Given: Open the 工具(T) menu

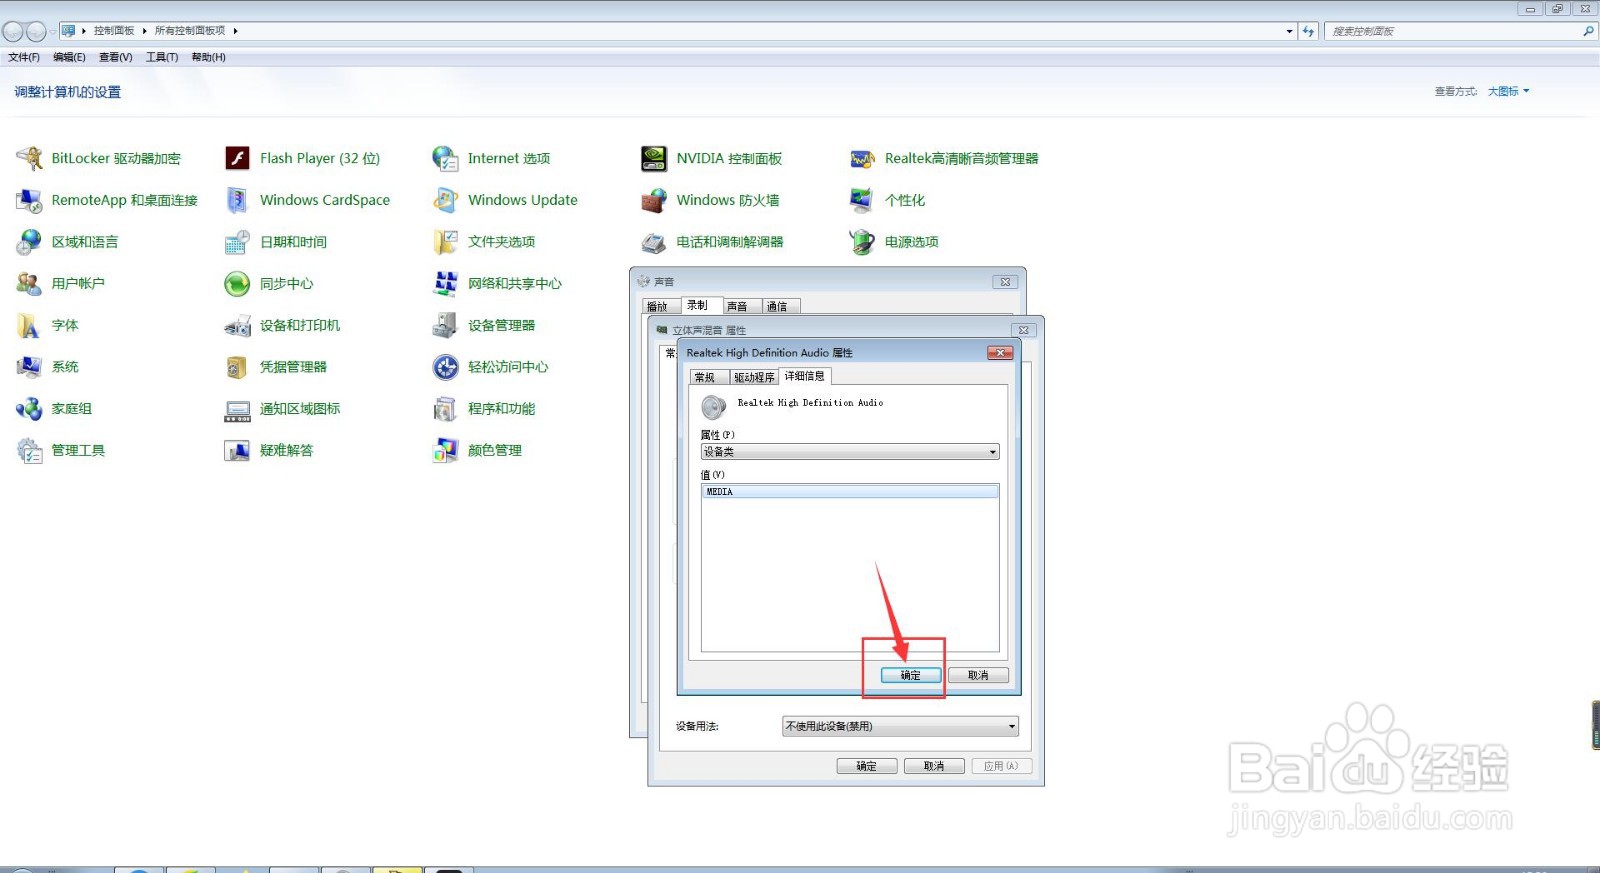Looking at the screenshot, I should 162,57.
